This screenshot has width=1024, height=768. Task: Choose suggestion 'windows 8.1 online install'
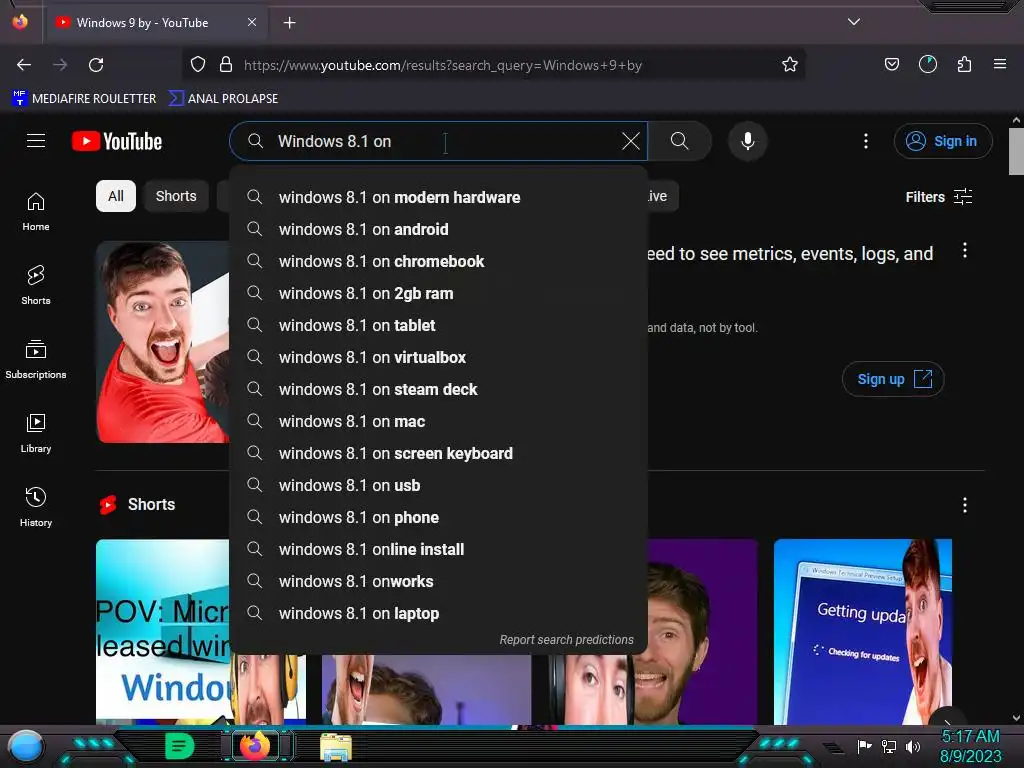[x=439, y=549]
